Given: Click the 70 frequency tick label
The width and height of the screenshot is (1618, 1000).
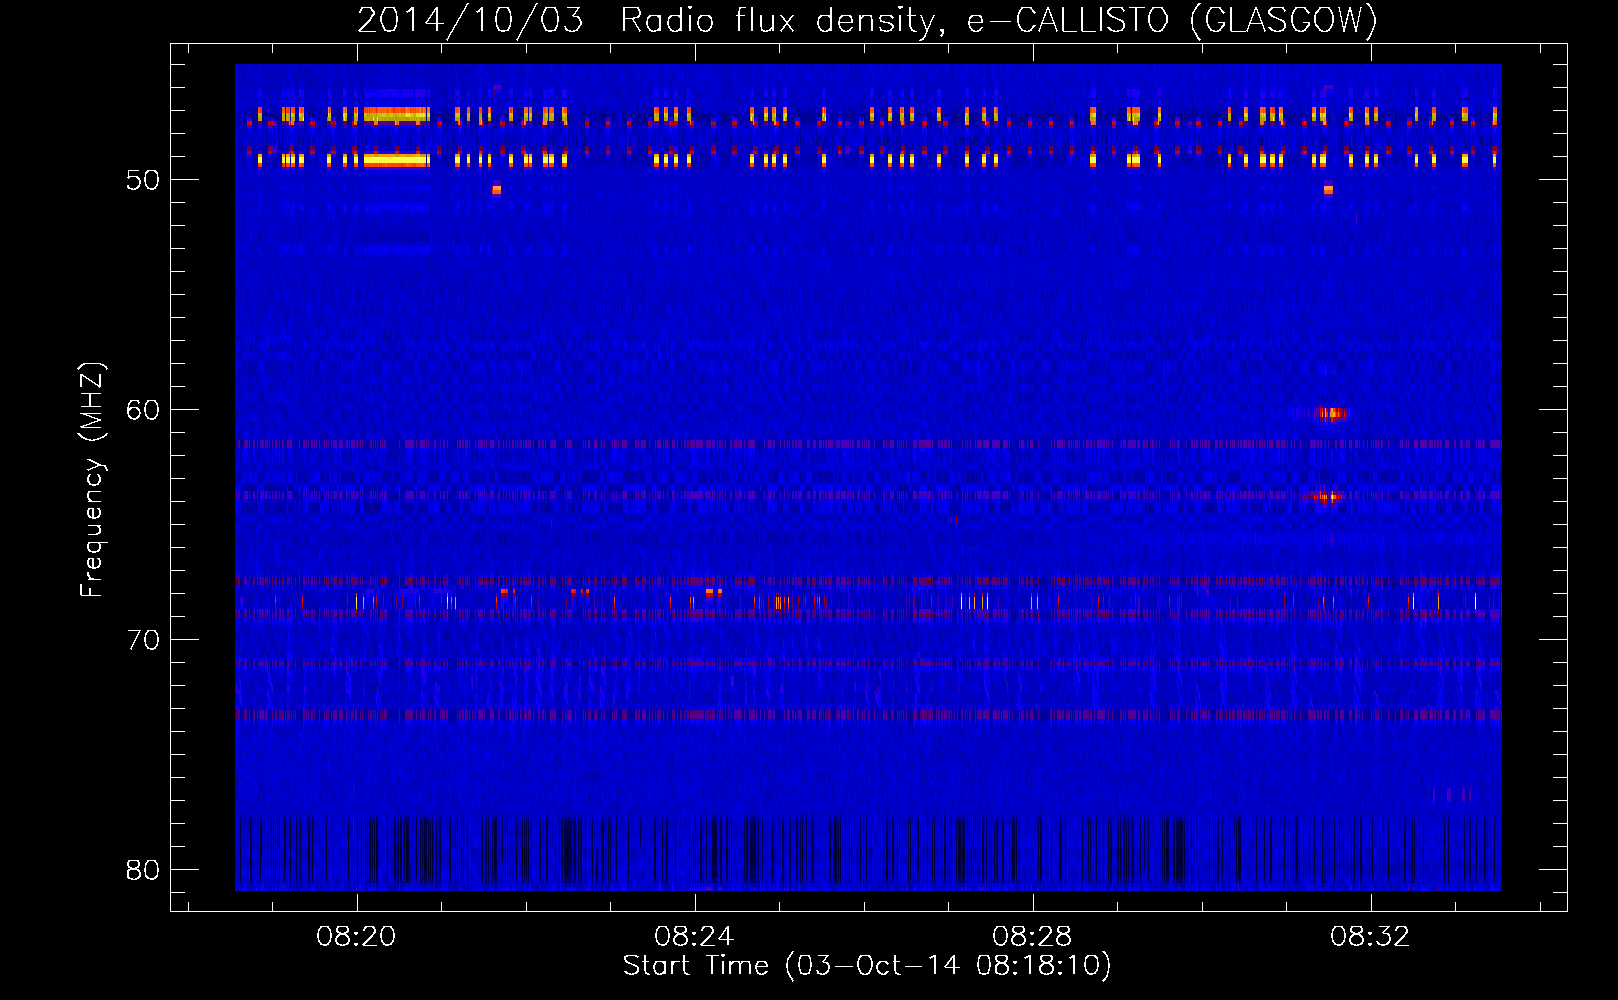Looking at the screenshot, I should coord(142,640).
